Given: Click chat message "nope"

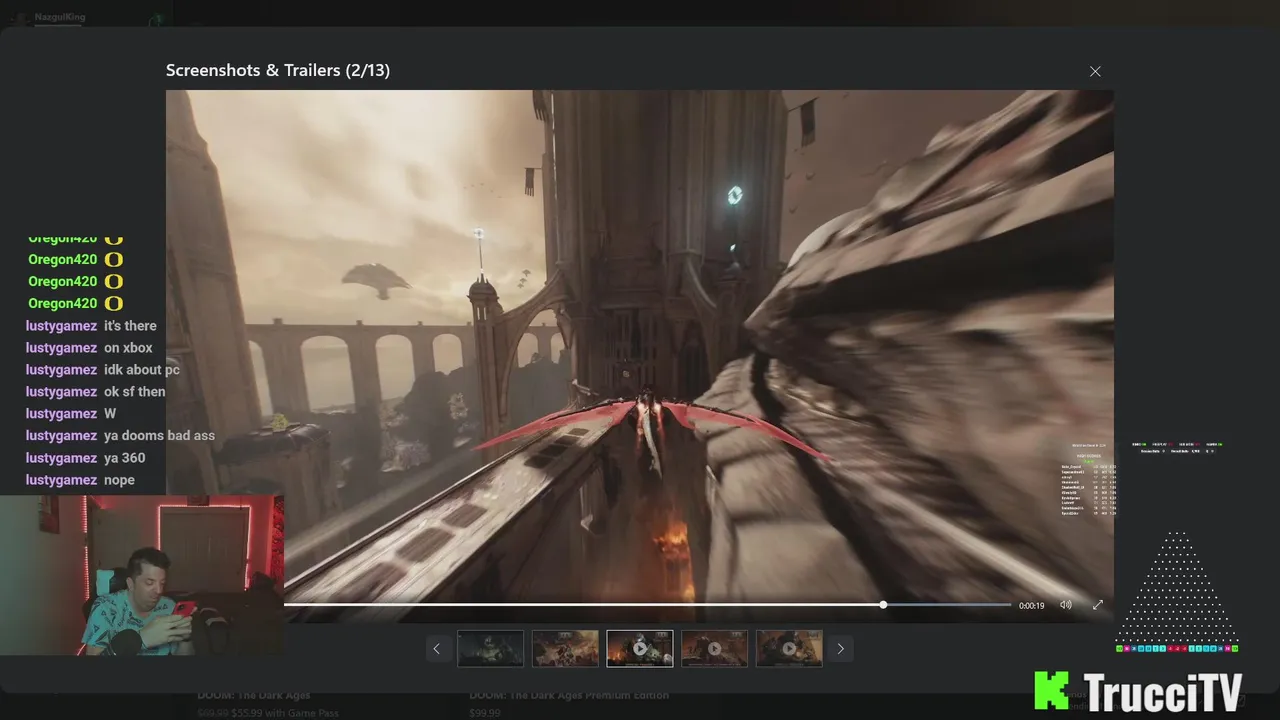Looking at the screenshot, I should point(119,480).
